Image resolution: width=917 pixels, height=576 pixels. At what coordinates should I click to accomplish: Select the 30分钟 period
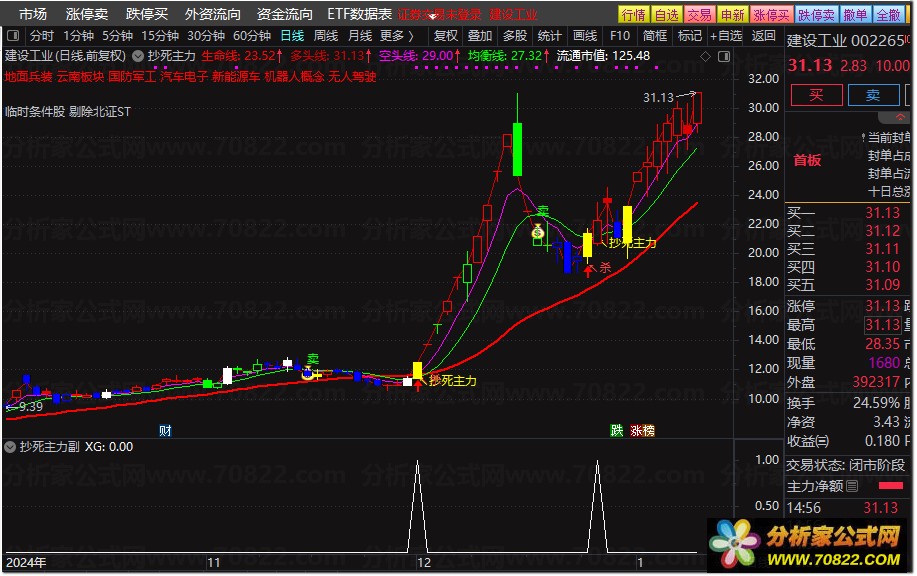[x=206, y=36]
